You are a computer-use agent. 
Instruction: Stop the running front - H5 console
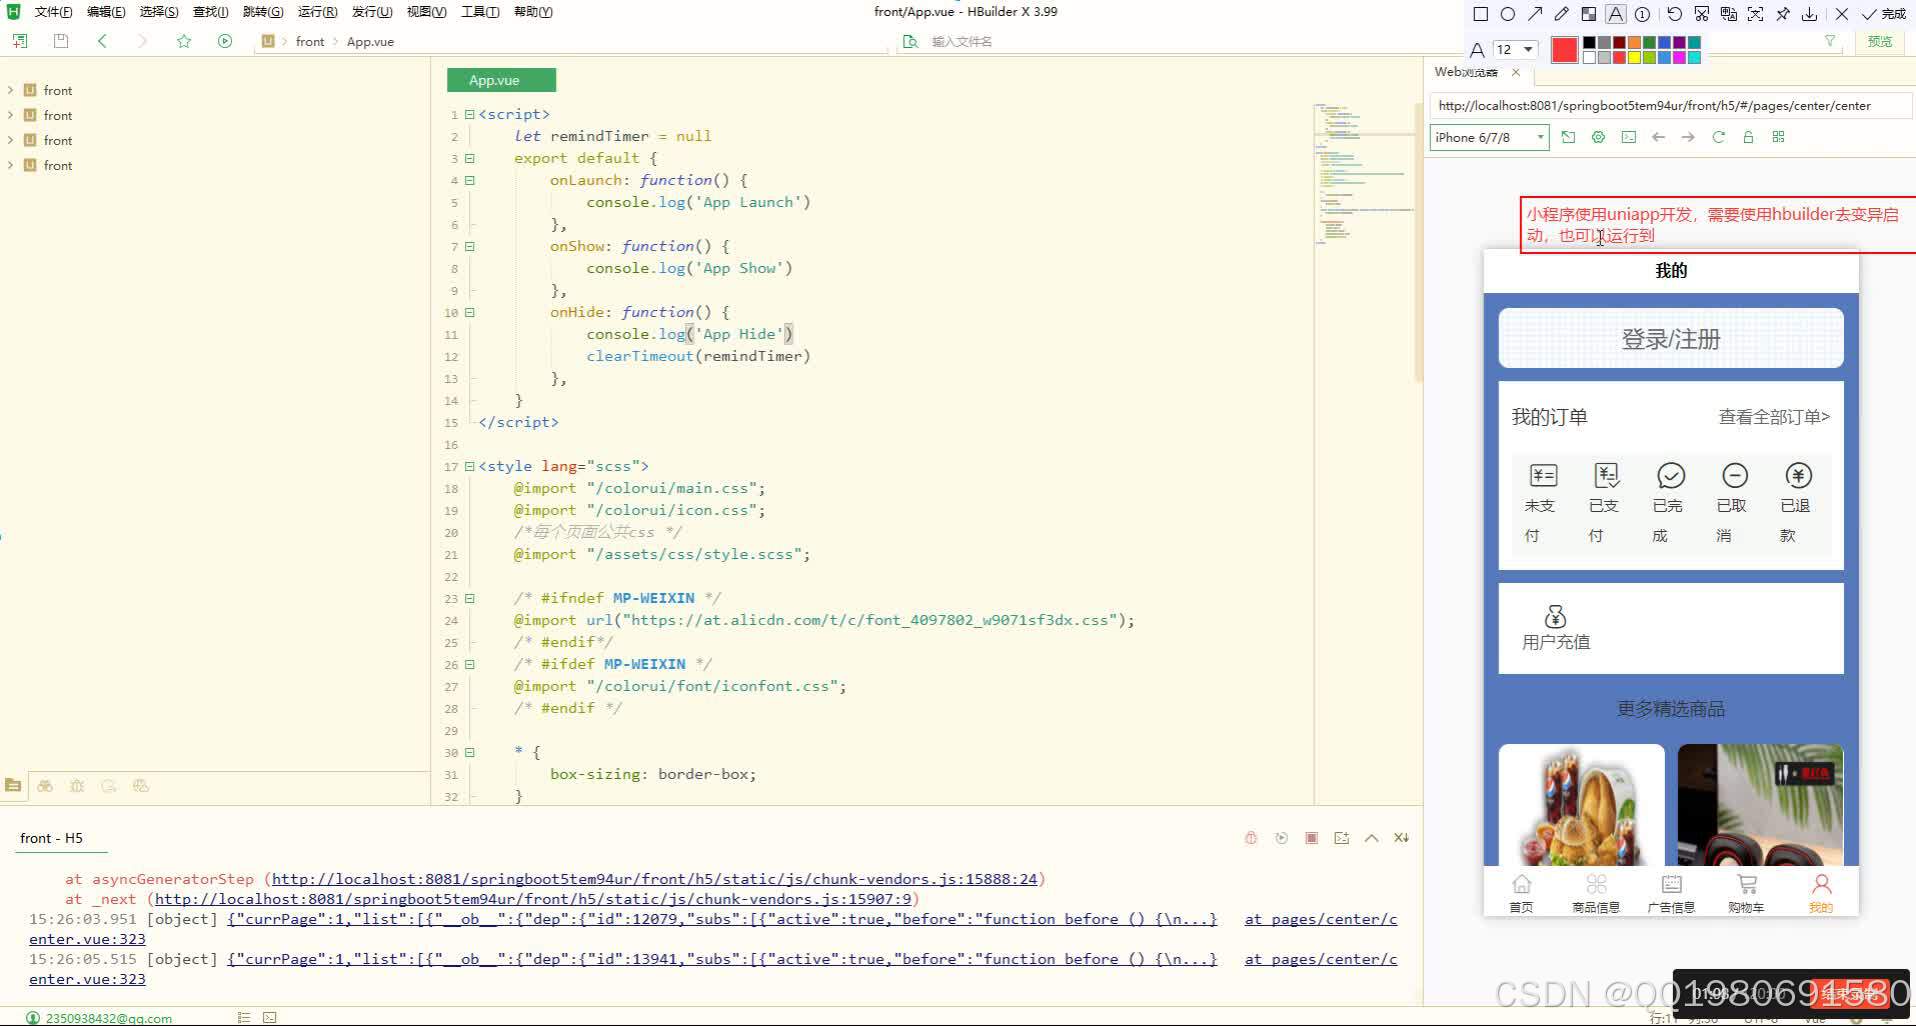[1311, 838]
